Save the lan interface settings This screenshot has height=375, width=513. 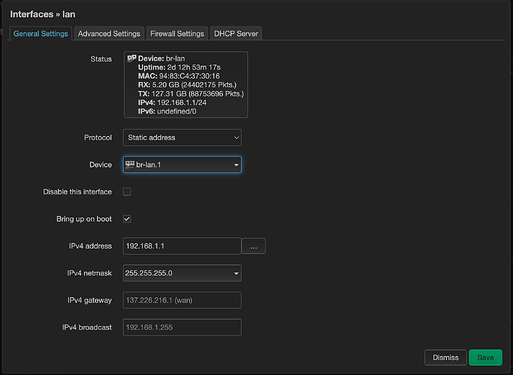pos(485,358)
